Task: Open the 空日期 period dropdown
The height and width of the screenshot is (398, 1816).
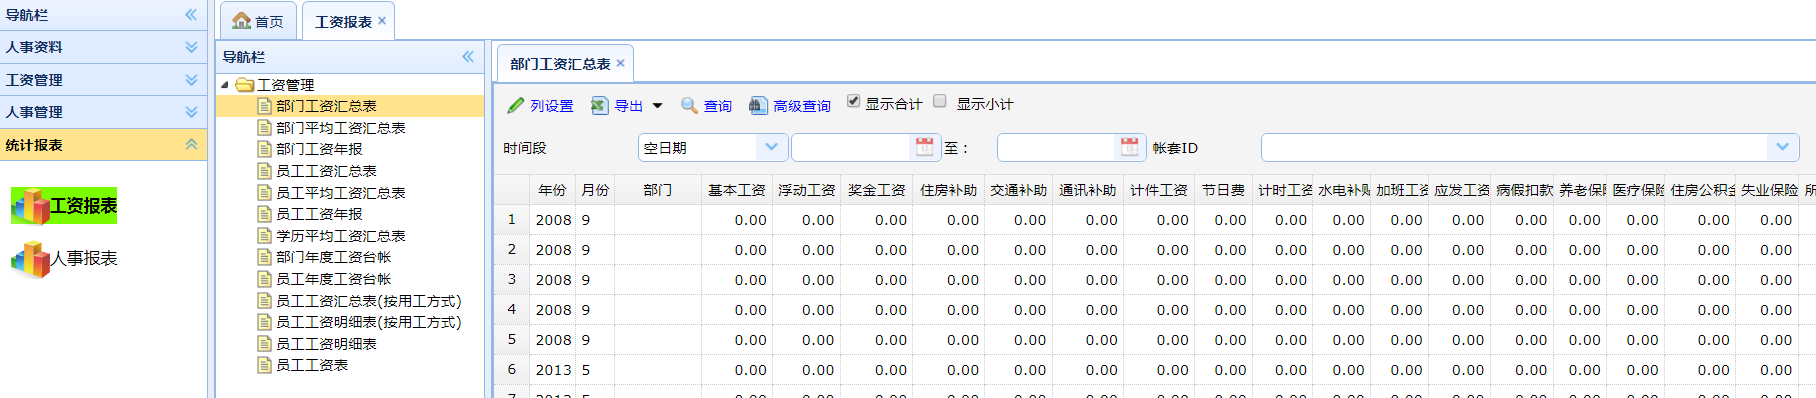Action: pyautogui.click(x=771, y=147)
